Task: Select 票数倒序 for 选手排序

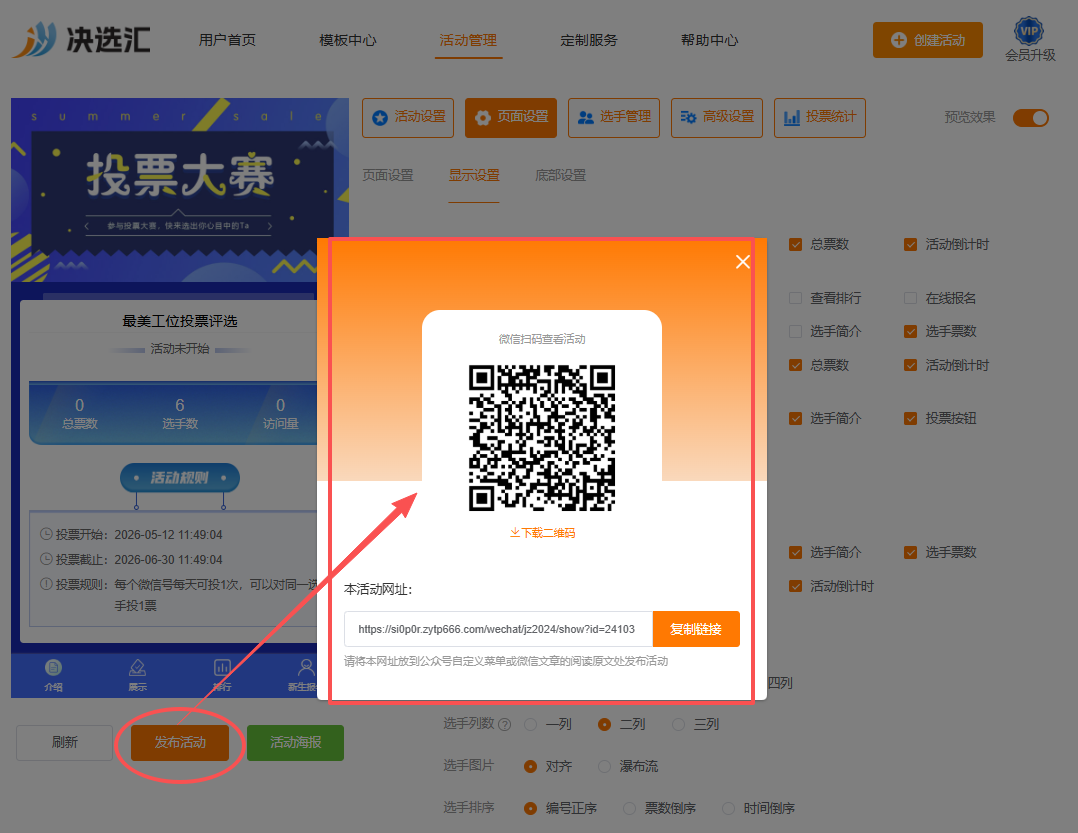Action: [629, 808]
